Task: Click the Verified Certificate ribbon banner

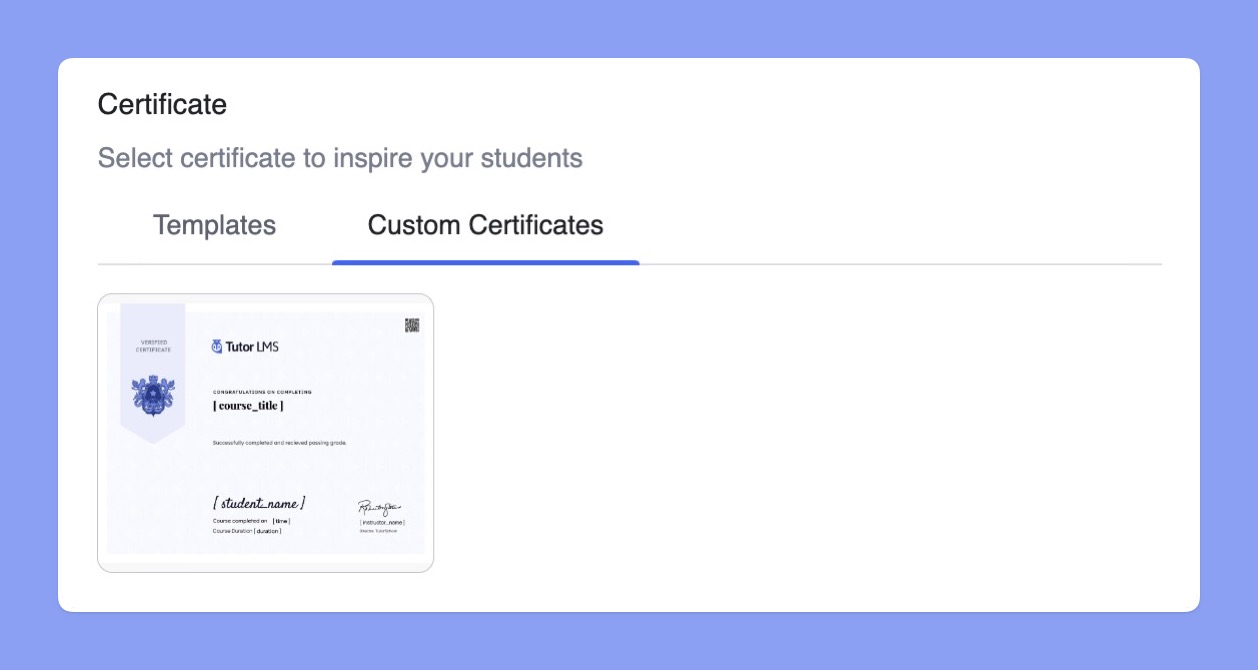Action: [153, 373]
